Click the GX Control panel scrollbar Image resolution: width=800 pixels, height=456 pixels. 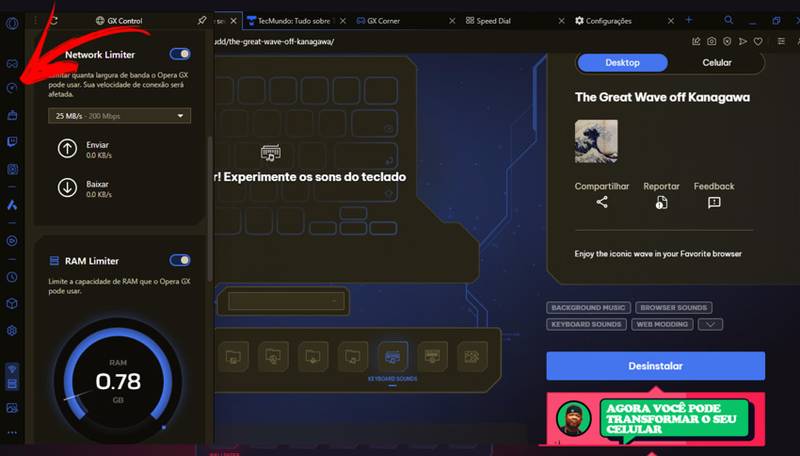210,209
